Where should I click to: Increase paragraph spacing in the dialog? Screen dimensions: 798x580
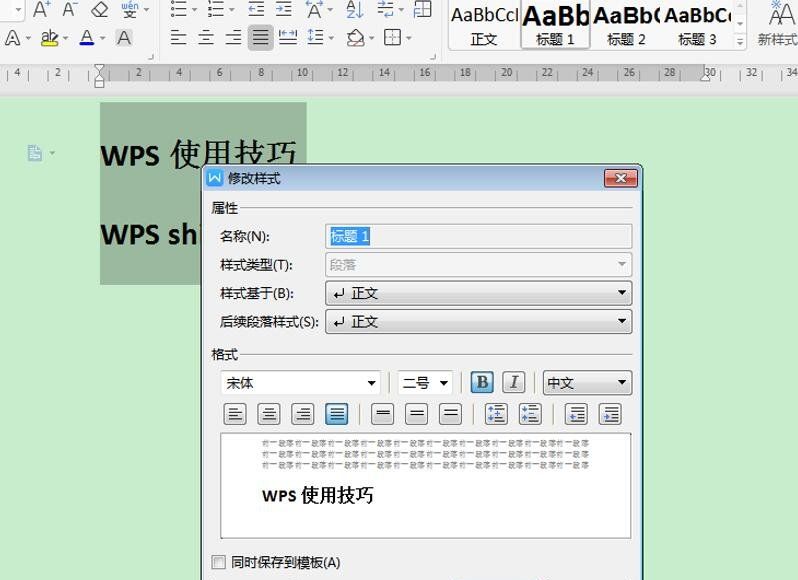[x=496, y=414]
